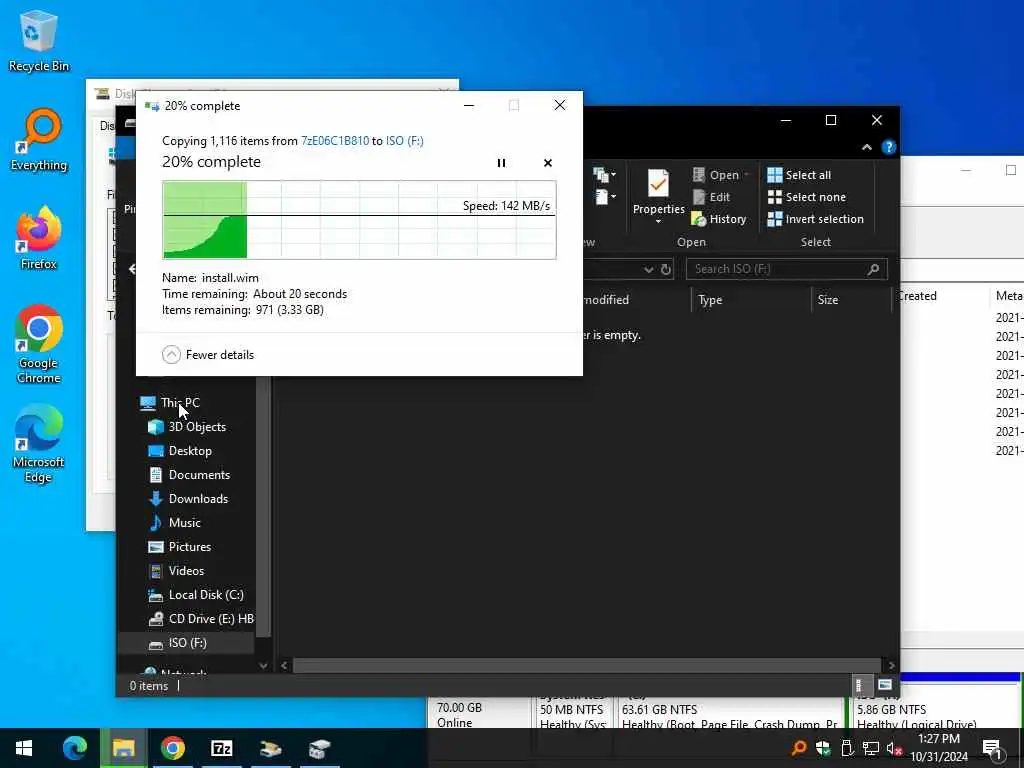This screenshot has width=1024, height=768.
Task: Open file History in the ribbon
Action: [718, 219]
